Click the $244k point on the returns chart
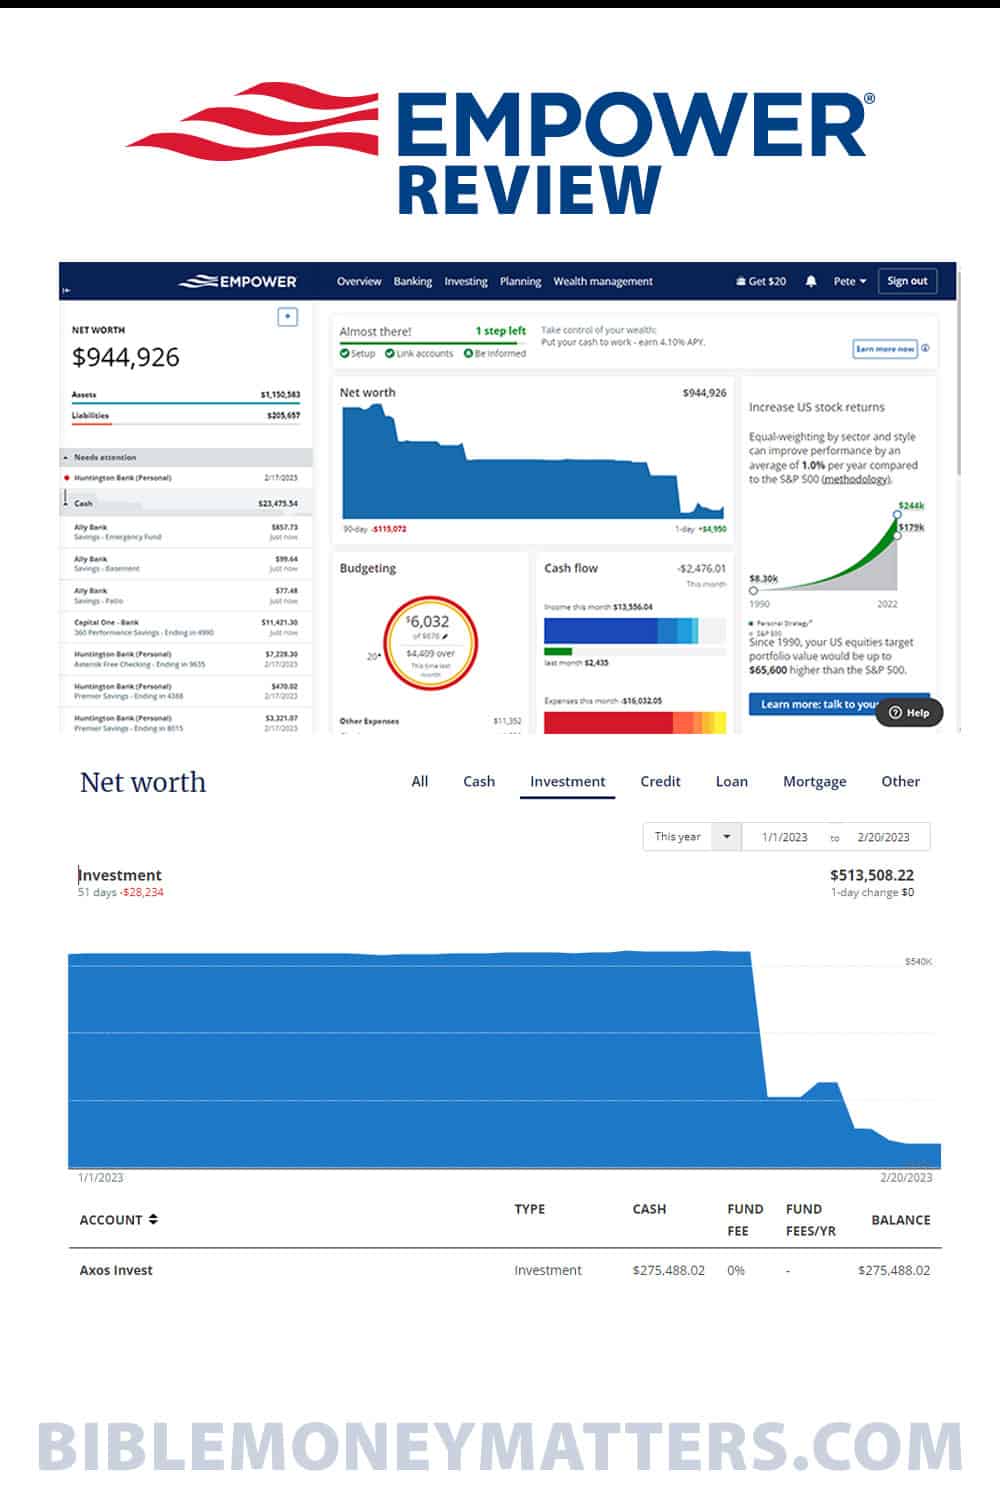The image size is (1000, 1500). (x=897, y=515)
